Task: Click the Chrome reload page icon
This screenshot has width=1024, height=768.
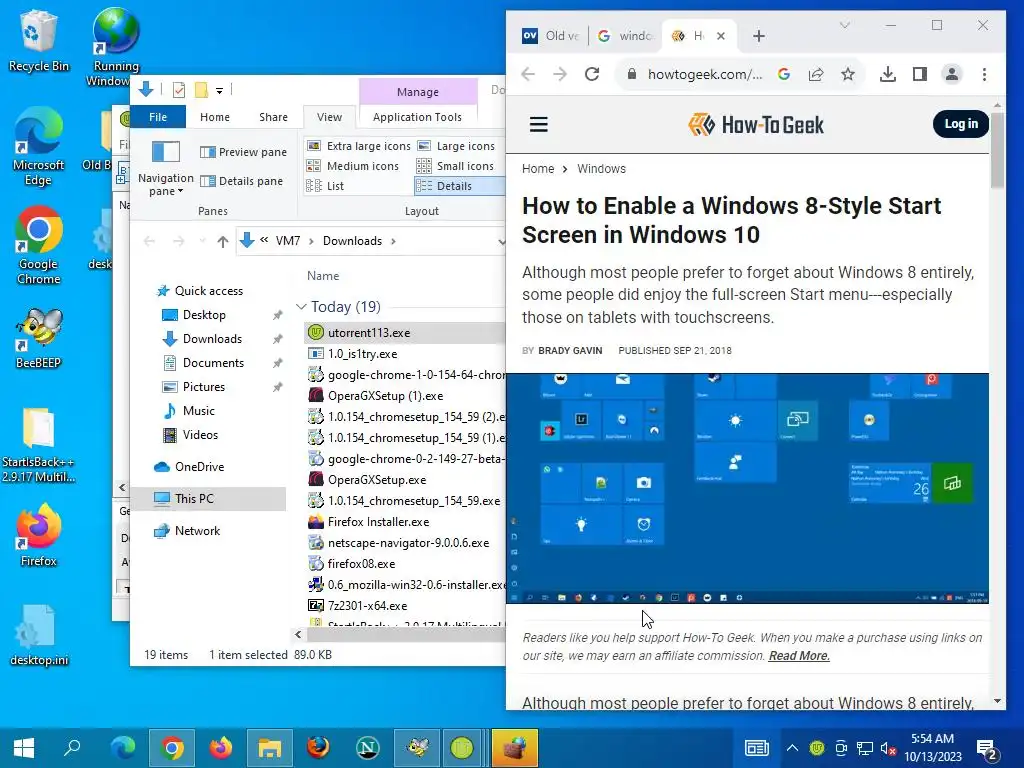Action: 592,74
